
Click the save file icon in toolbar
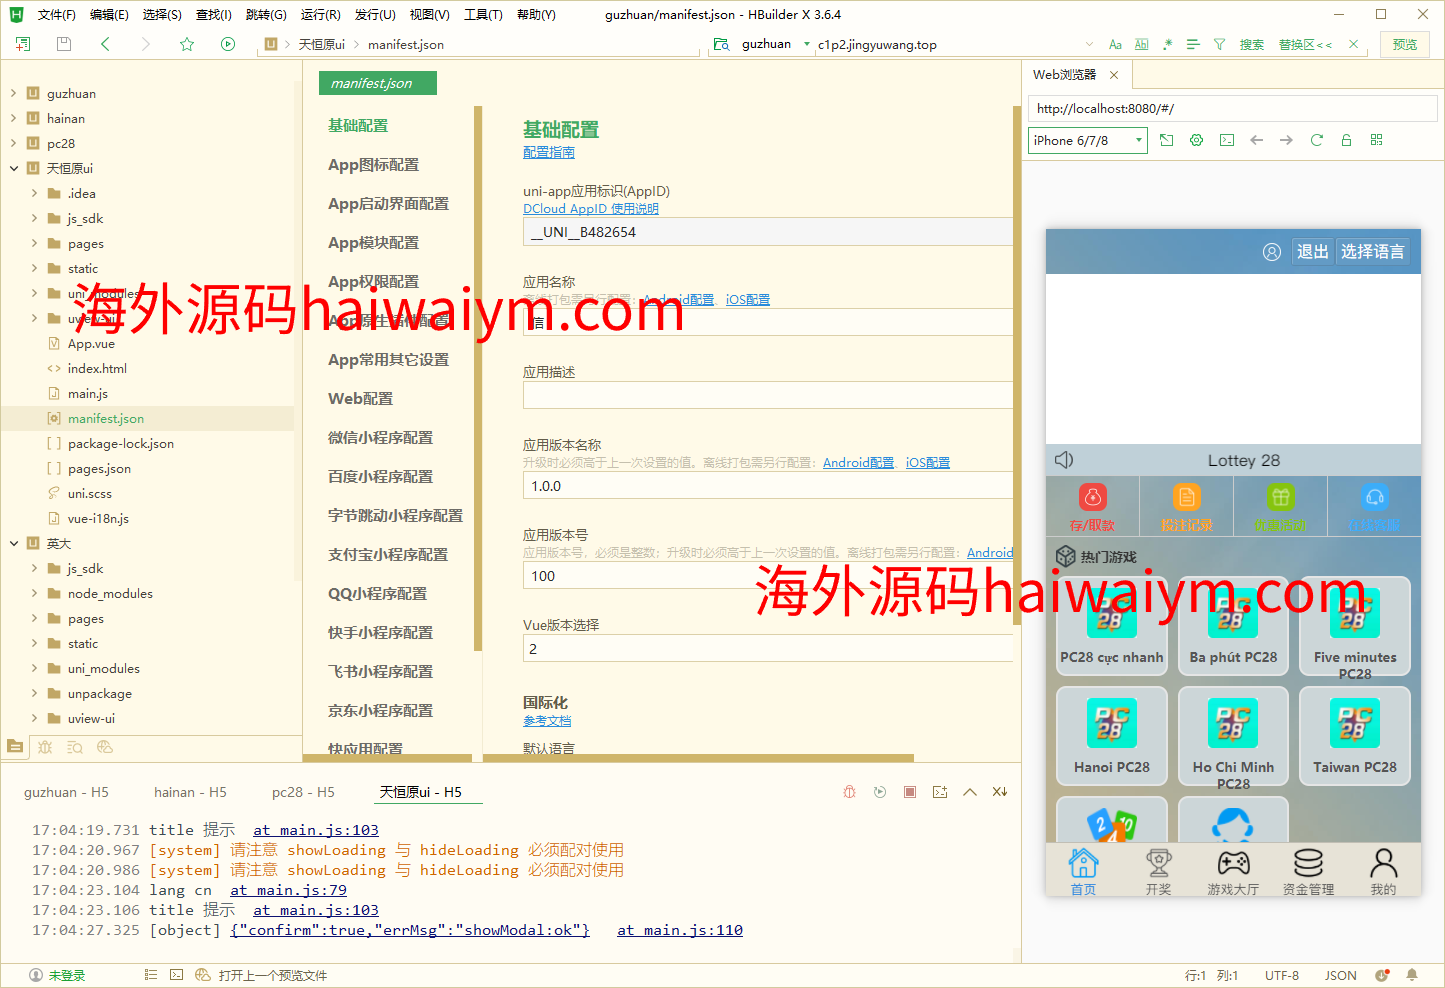(64, 44)
